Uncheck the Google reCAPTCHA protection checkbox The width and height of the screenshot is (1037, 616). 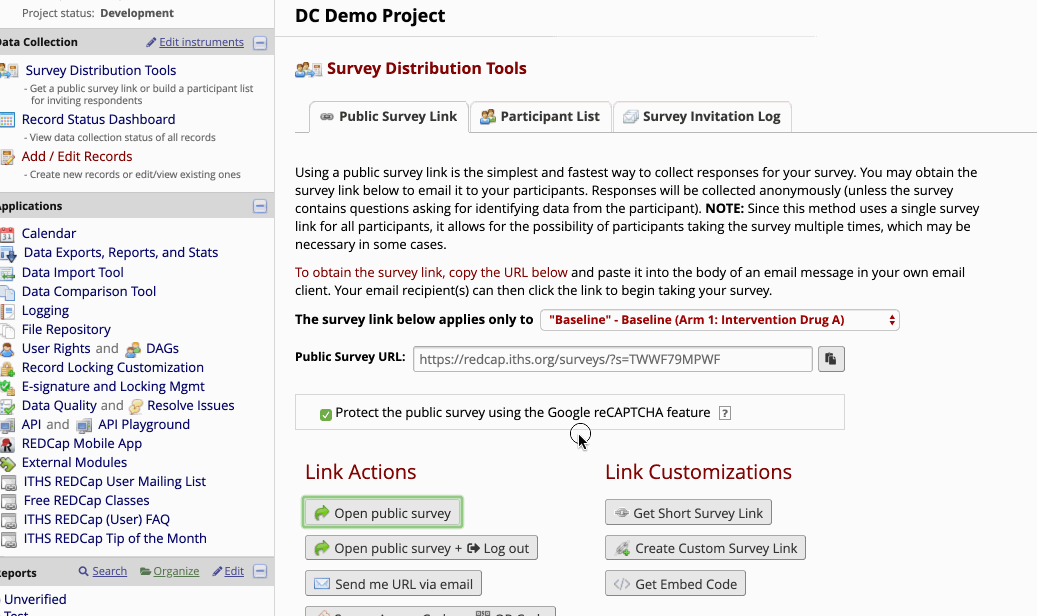pos(325,415)
